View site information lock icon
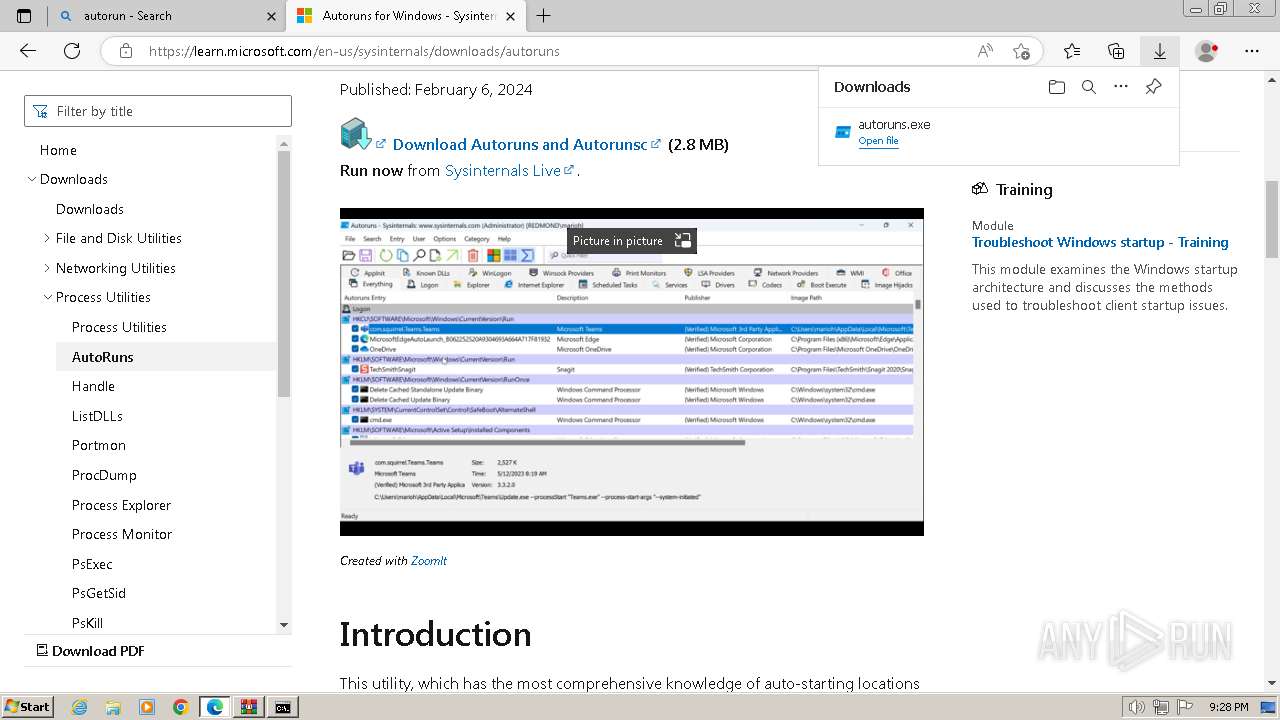 point(125,51)
